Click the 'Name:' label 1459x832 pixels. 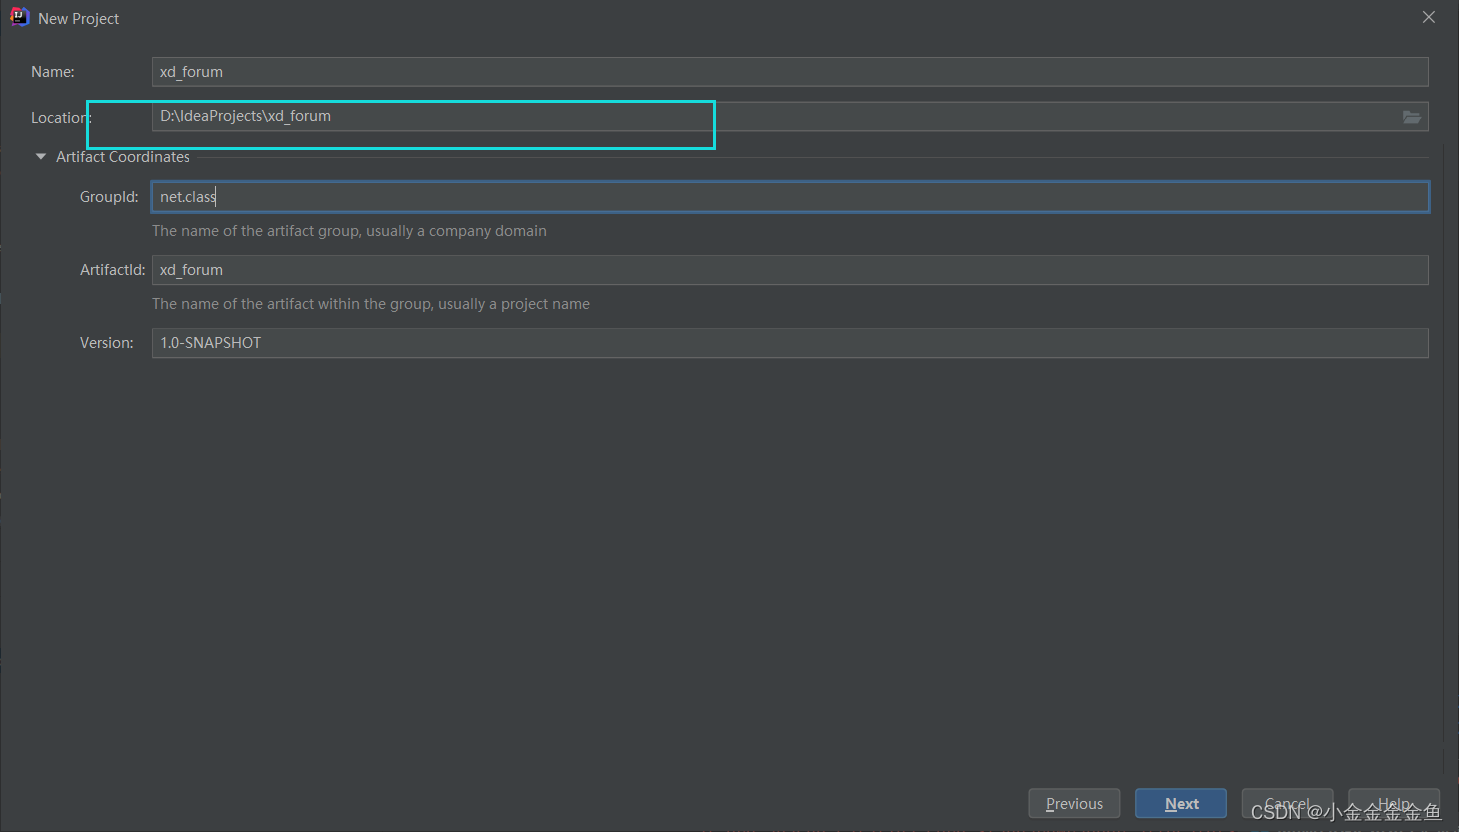click(x=53, y=72)
